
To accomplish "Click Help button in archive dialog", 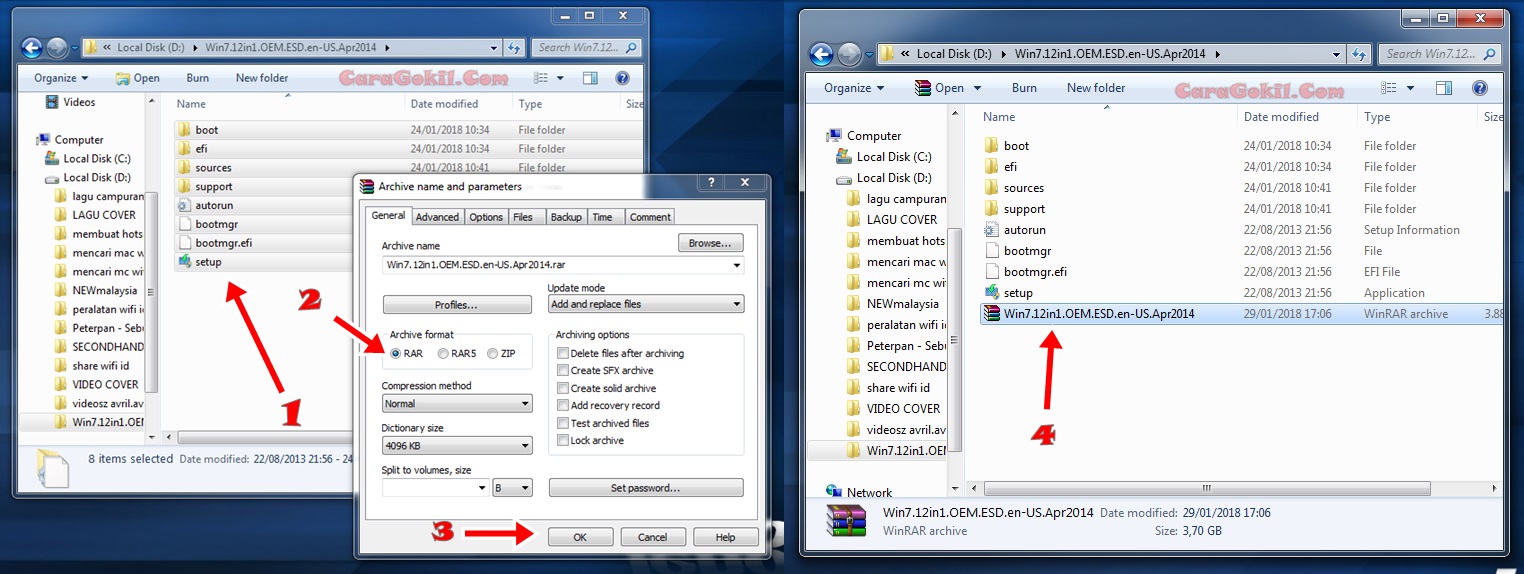I will click(726, 537).
